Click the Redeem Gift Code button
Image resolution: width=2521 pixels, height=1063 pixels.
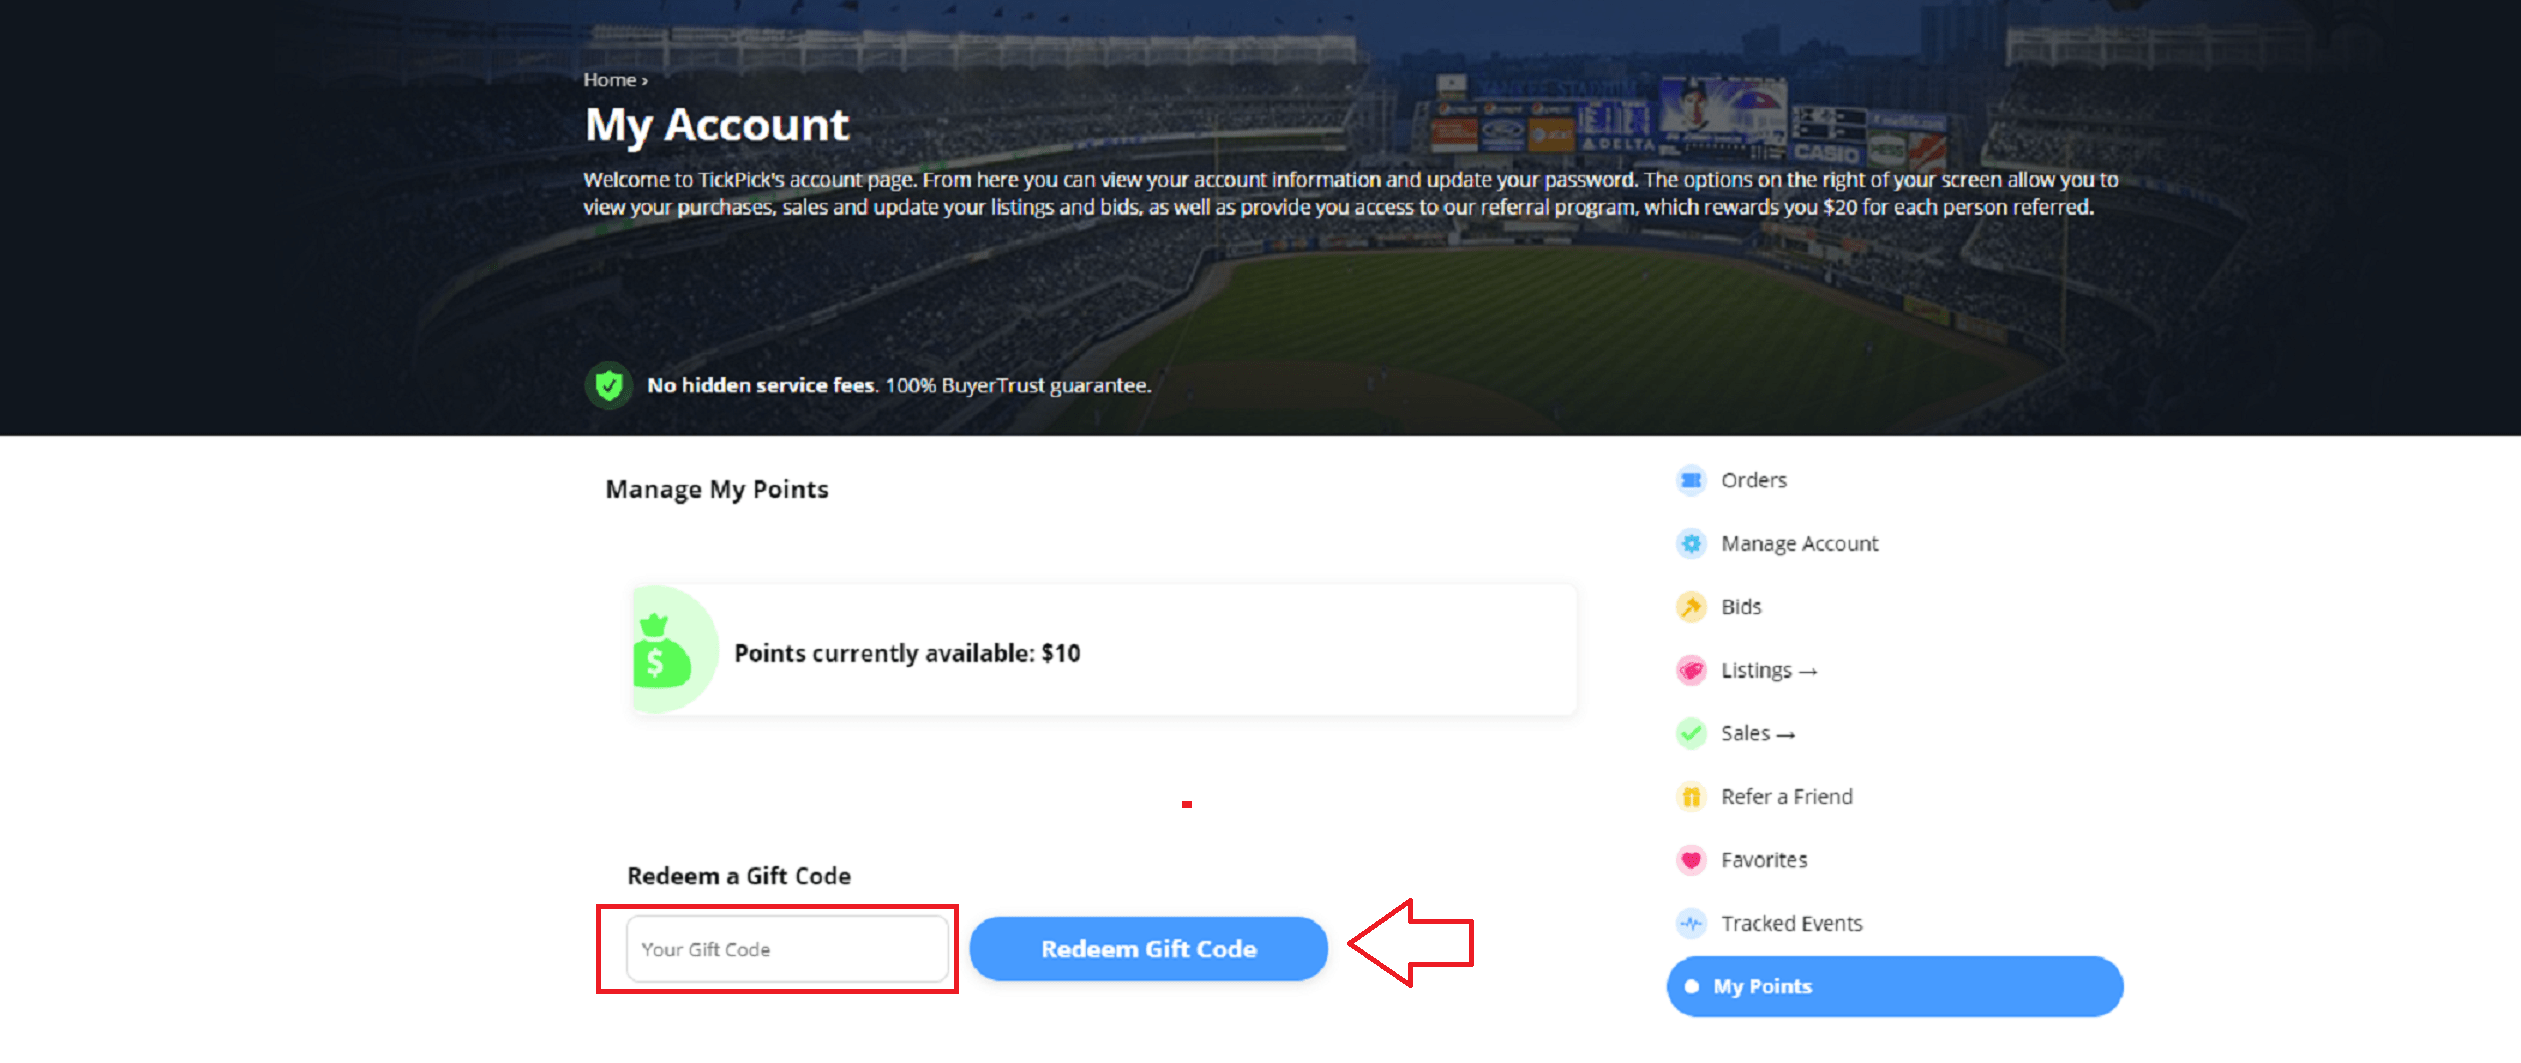(x=1149, y=948)
